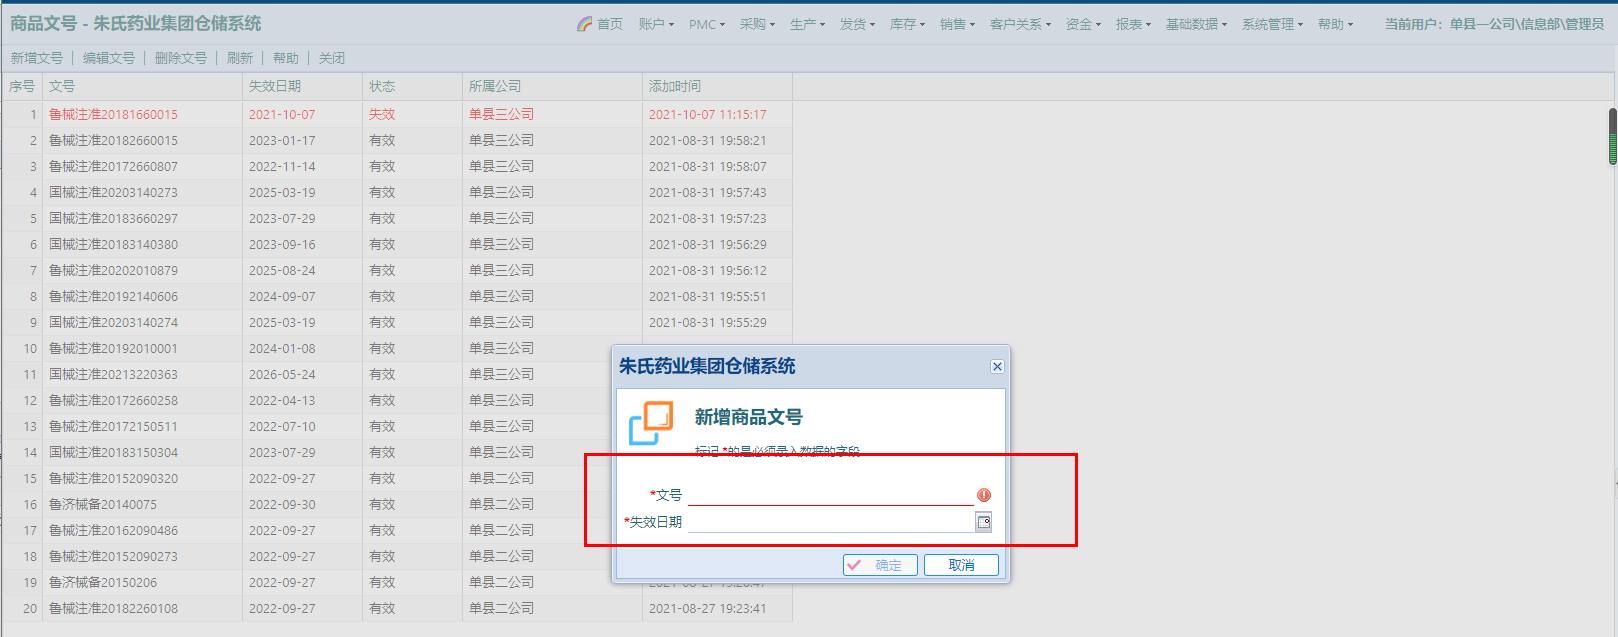Click the 取消 button in dialog
The width and height of the screenshot is (1618, 637).
pos(961,565)
